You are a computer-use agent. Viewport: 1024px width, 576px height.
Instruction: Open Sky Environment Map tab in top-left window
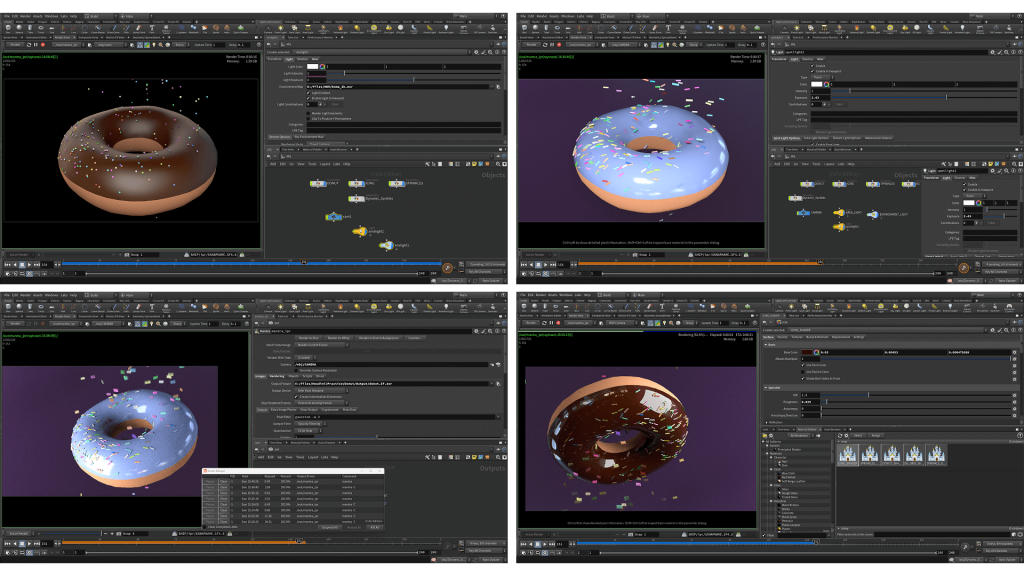click(x=309, y=137)
